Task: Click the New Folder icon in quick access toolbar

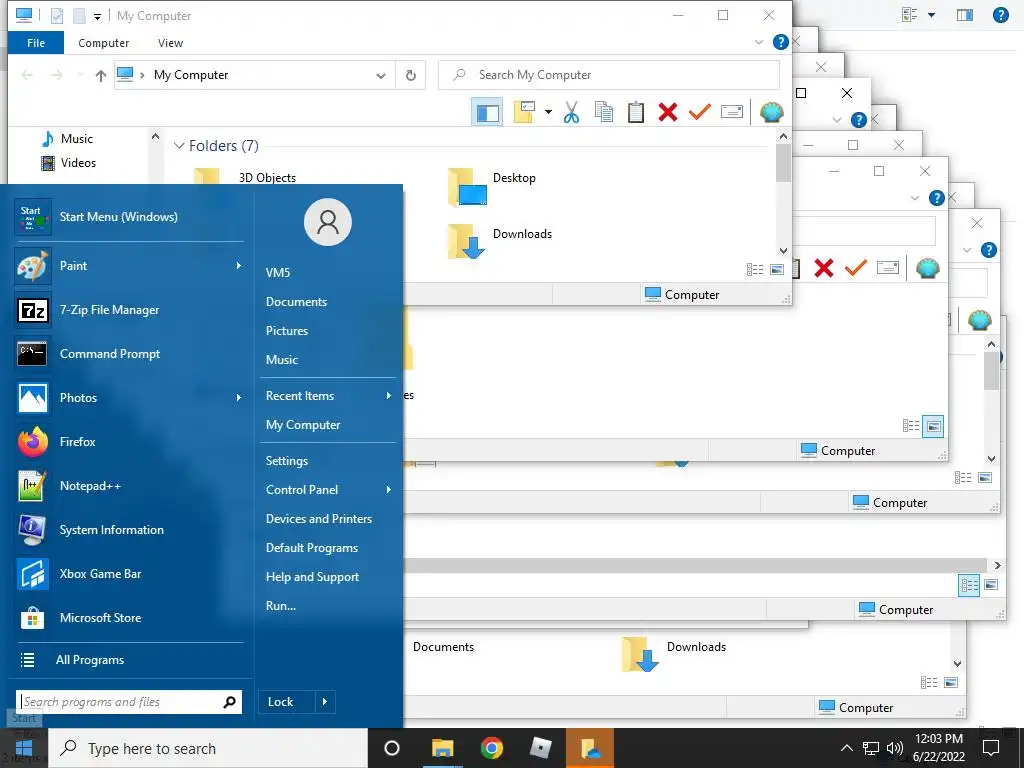Action: (x=78, y=16)
